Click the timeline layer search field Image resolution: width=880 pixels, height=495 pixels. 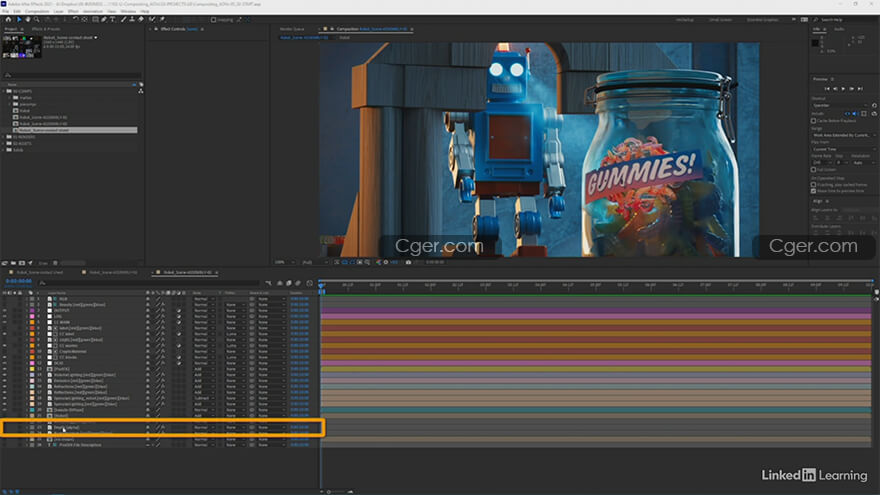coord(149,283)
